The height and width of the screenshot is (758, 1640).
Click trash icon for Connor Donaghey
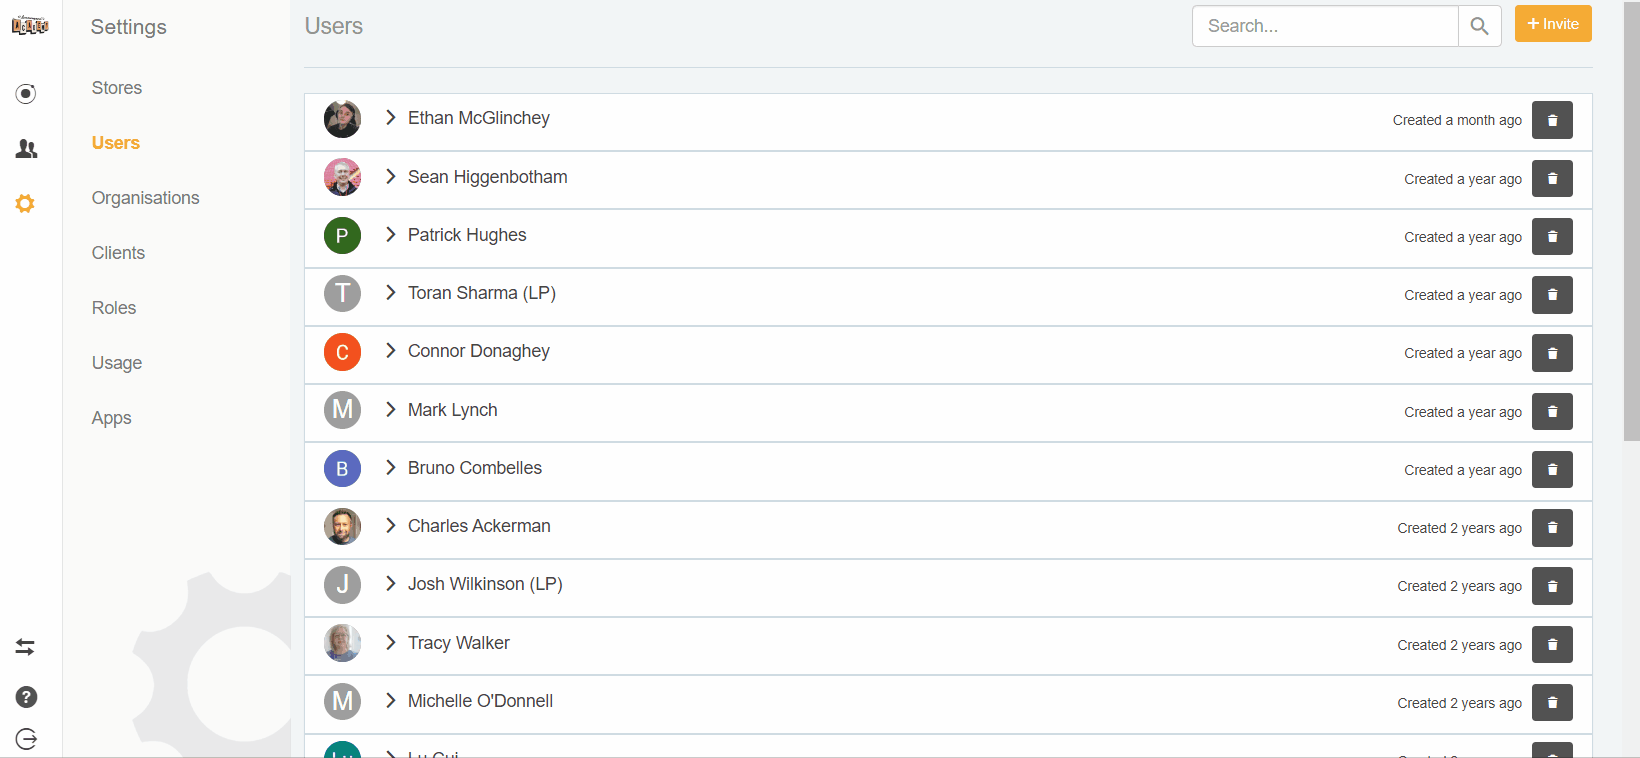coord(1552,353)
